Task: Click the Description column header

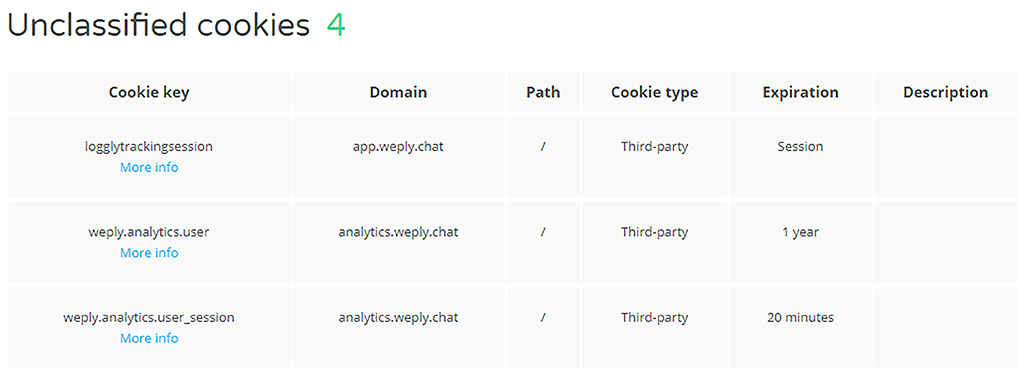Action: point(946,92)
